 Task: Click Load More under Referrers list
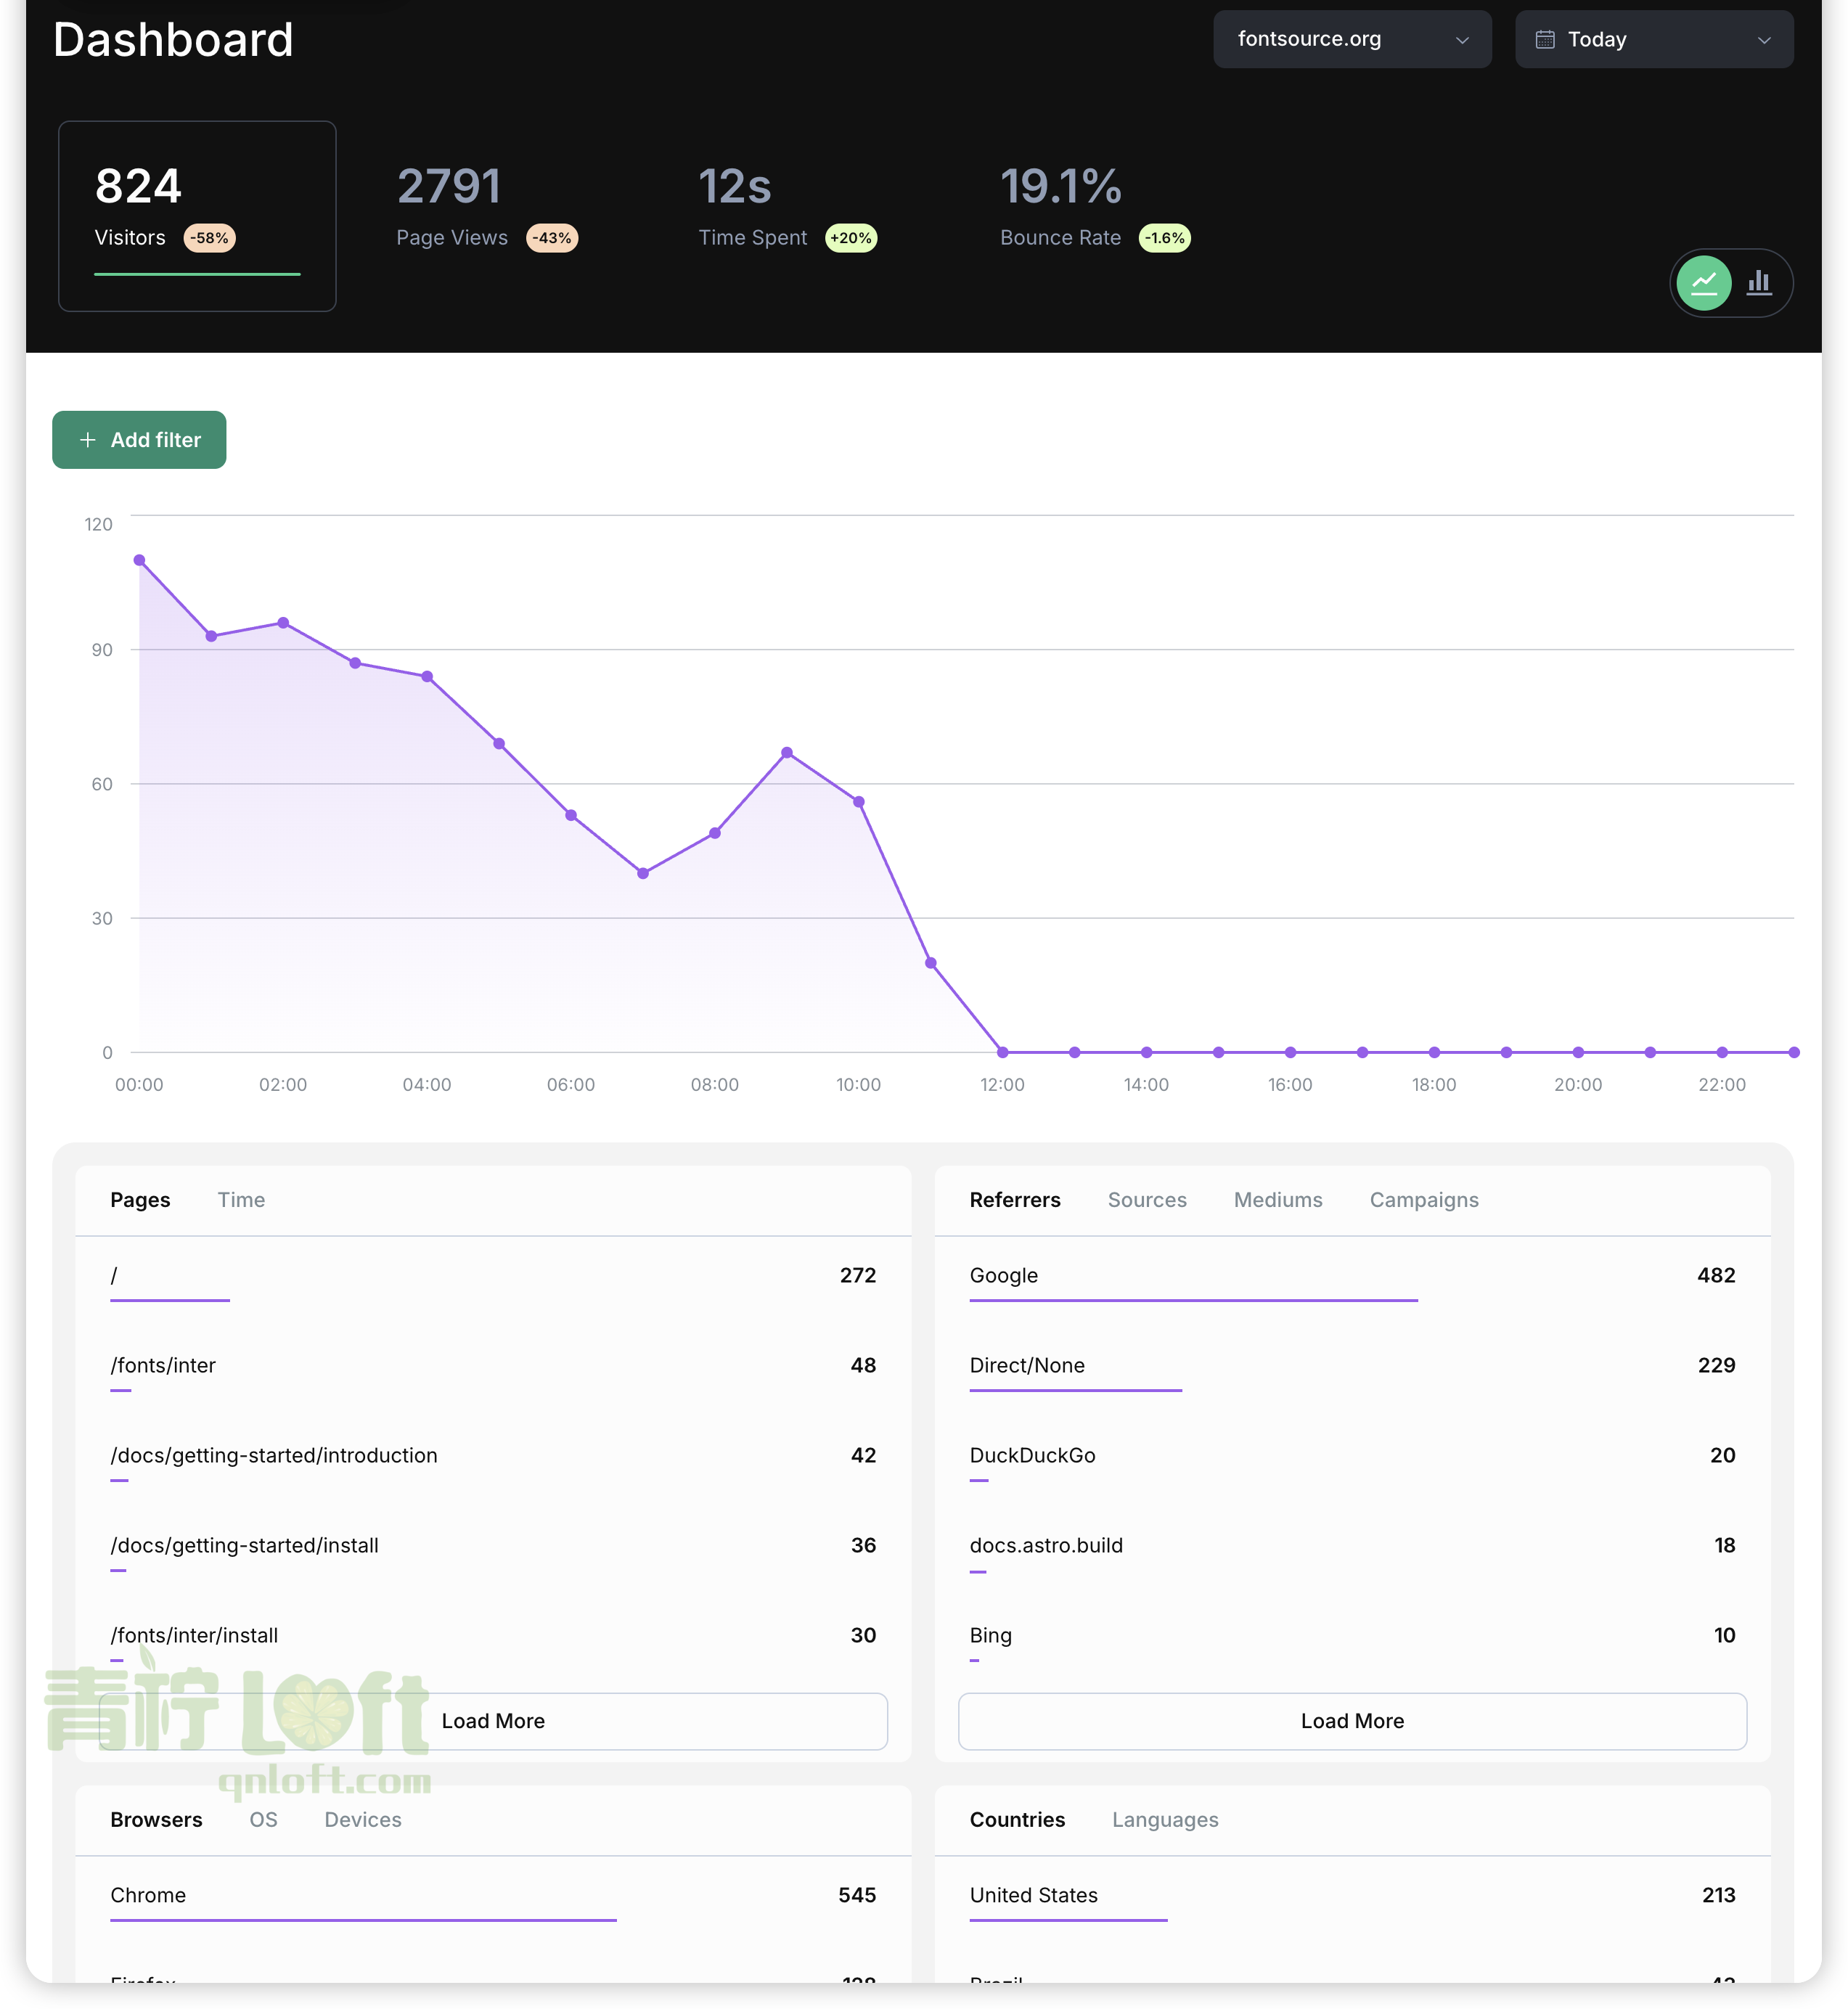tap(1352, 1721)
